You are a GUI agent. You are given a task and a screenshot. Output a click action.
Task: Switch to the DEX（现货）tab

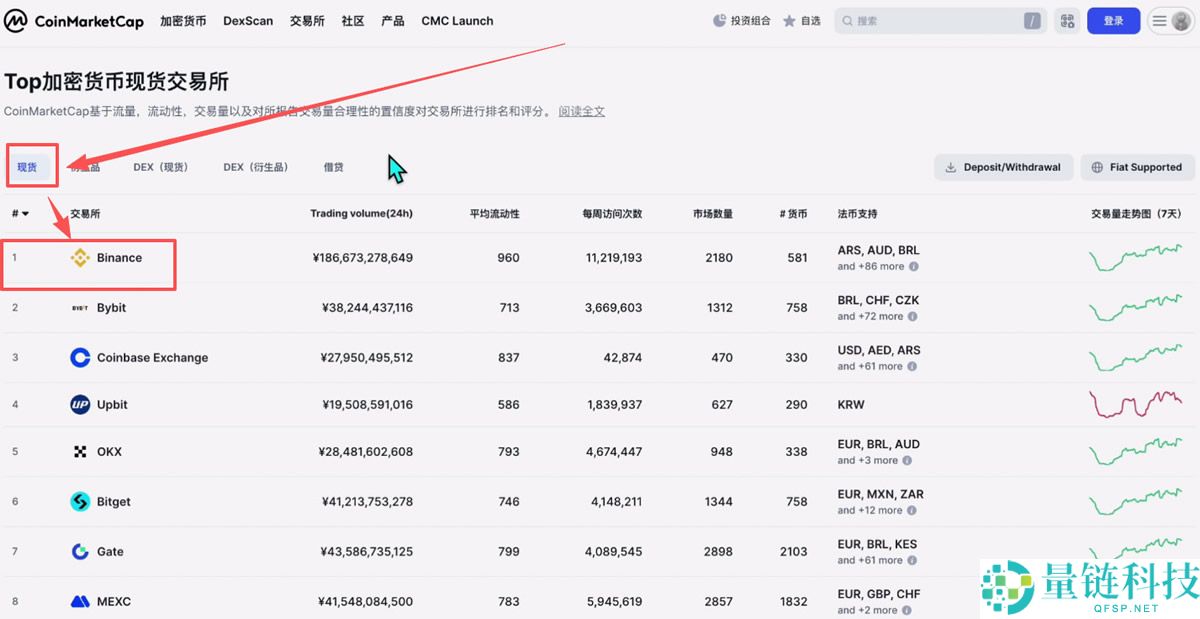tap(160, 167)
